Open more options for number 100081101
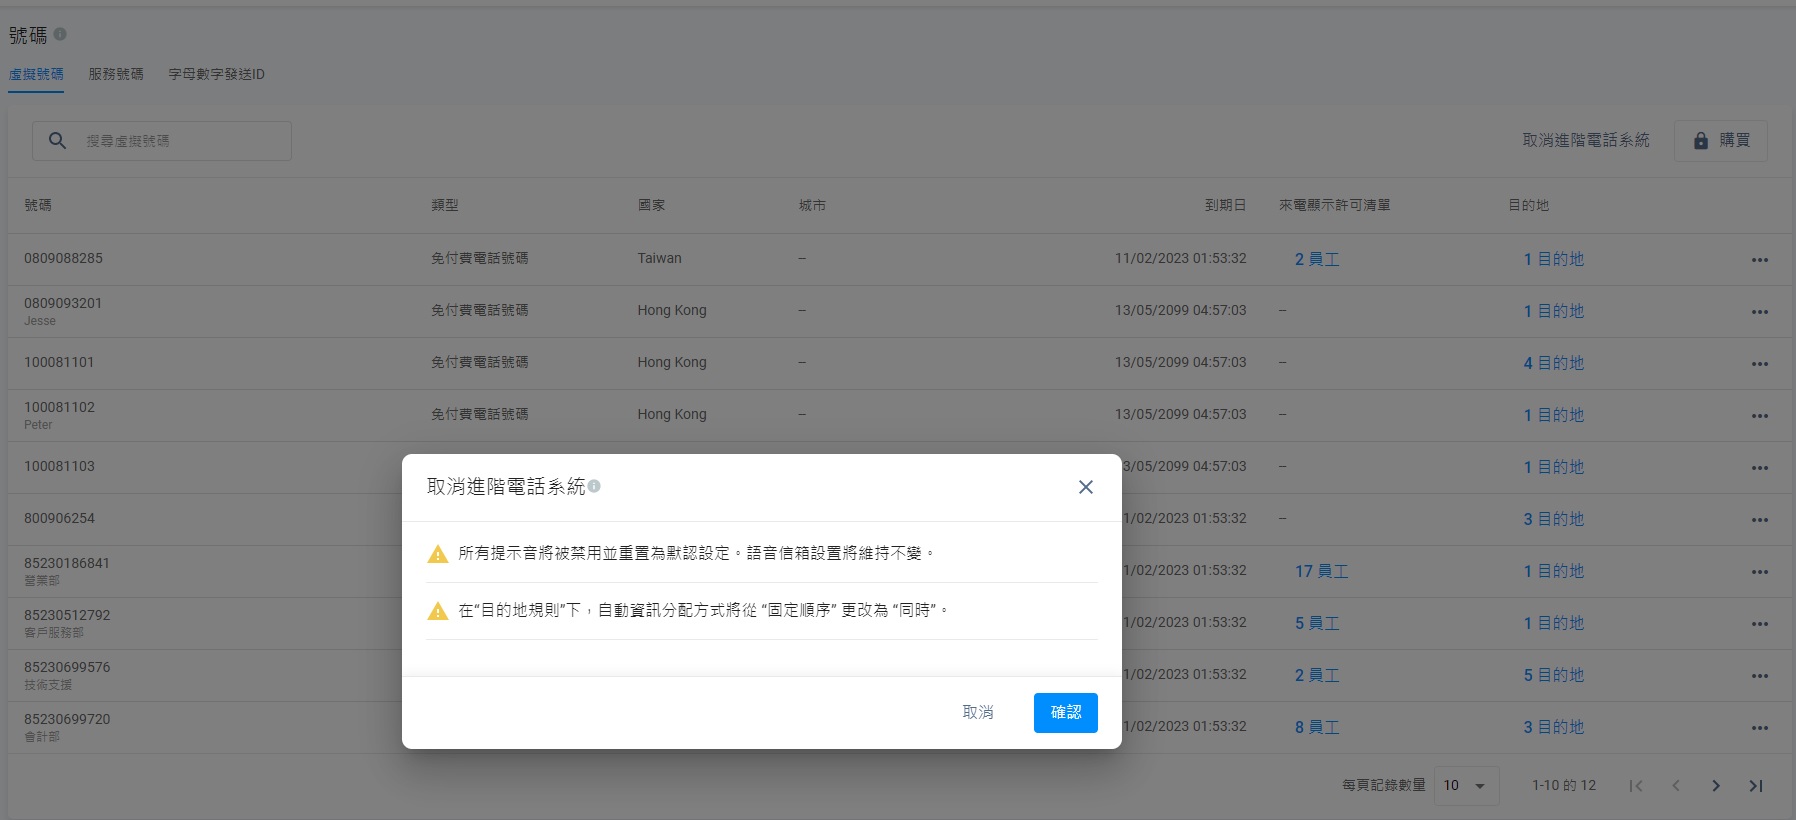Screen dimensions: 1796x820 [x=1759, y=364]
